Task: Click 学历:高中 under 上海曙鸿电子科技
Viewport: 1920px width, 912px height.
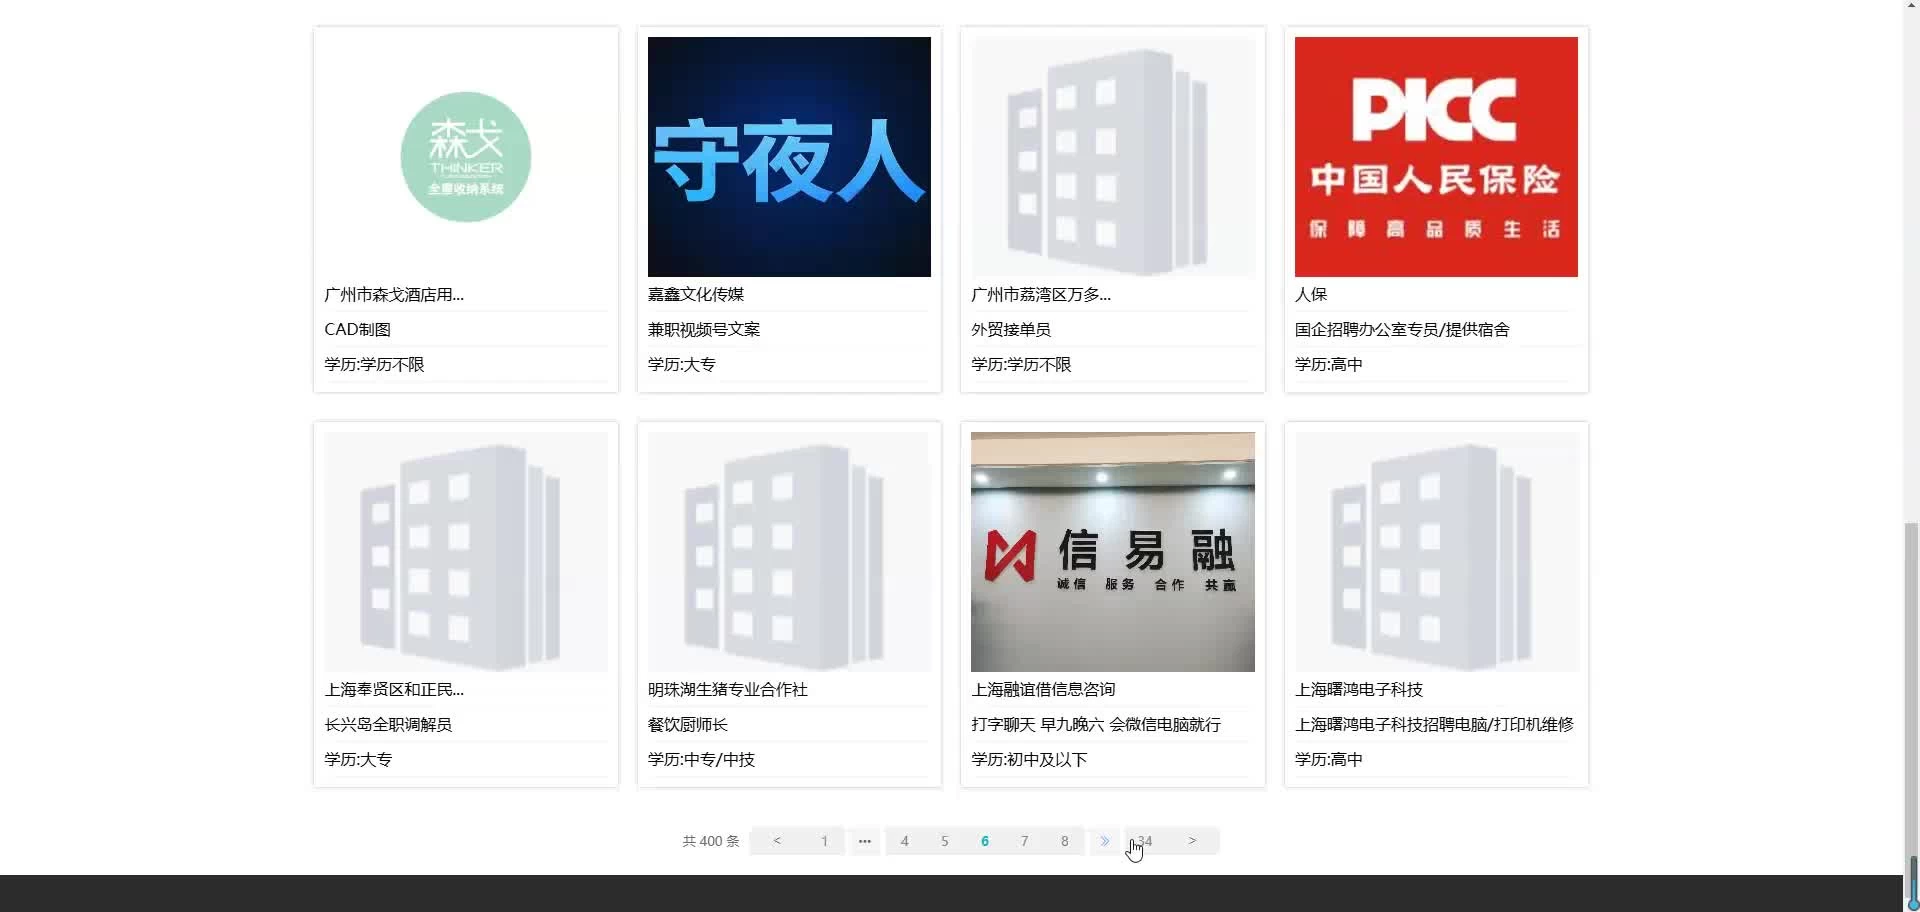Action: pyautogui.click(x=1329, y=759)
